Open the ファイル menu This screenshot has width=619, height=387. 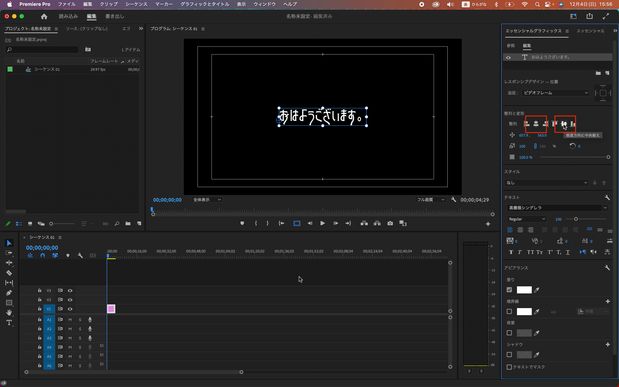[66, 4]
